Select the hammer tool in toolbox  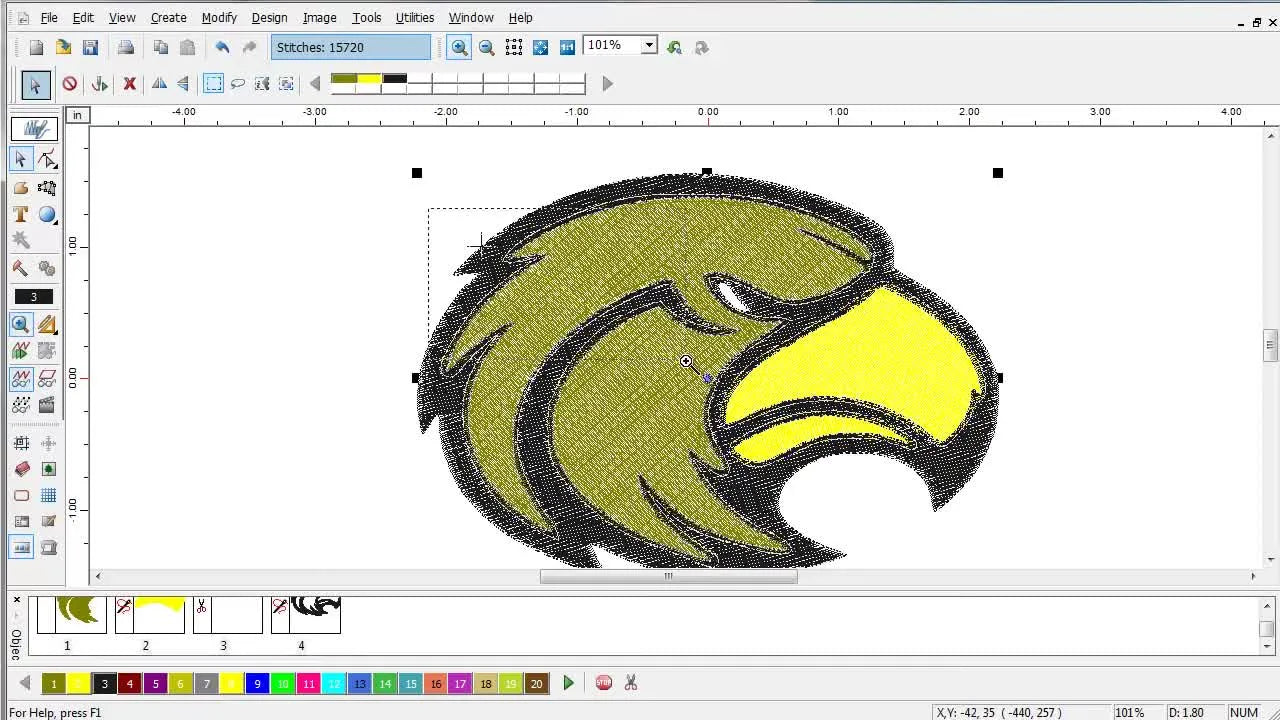click(21, 269)
